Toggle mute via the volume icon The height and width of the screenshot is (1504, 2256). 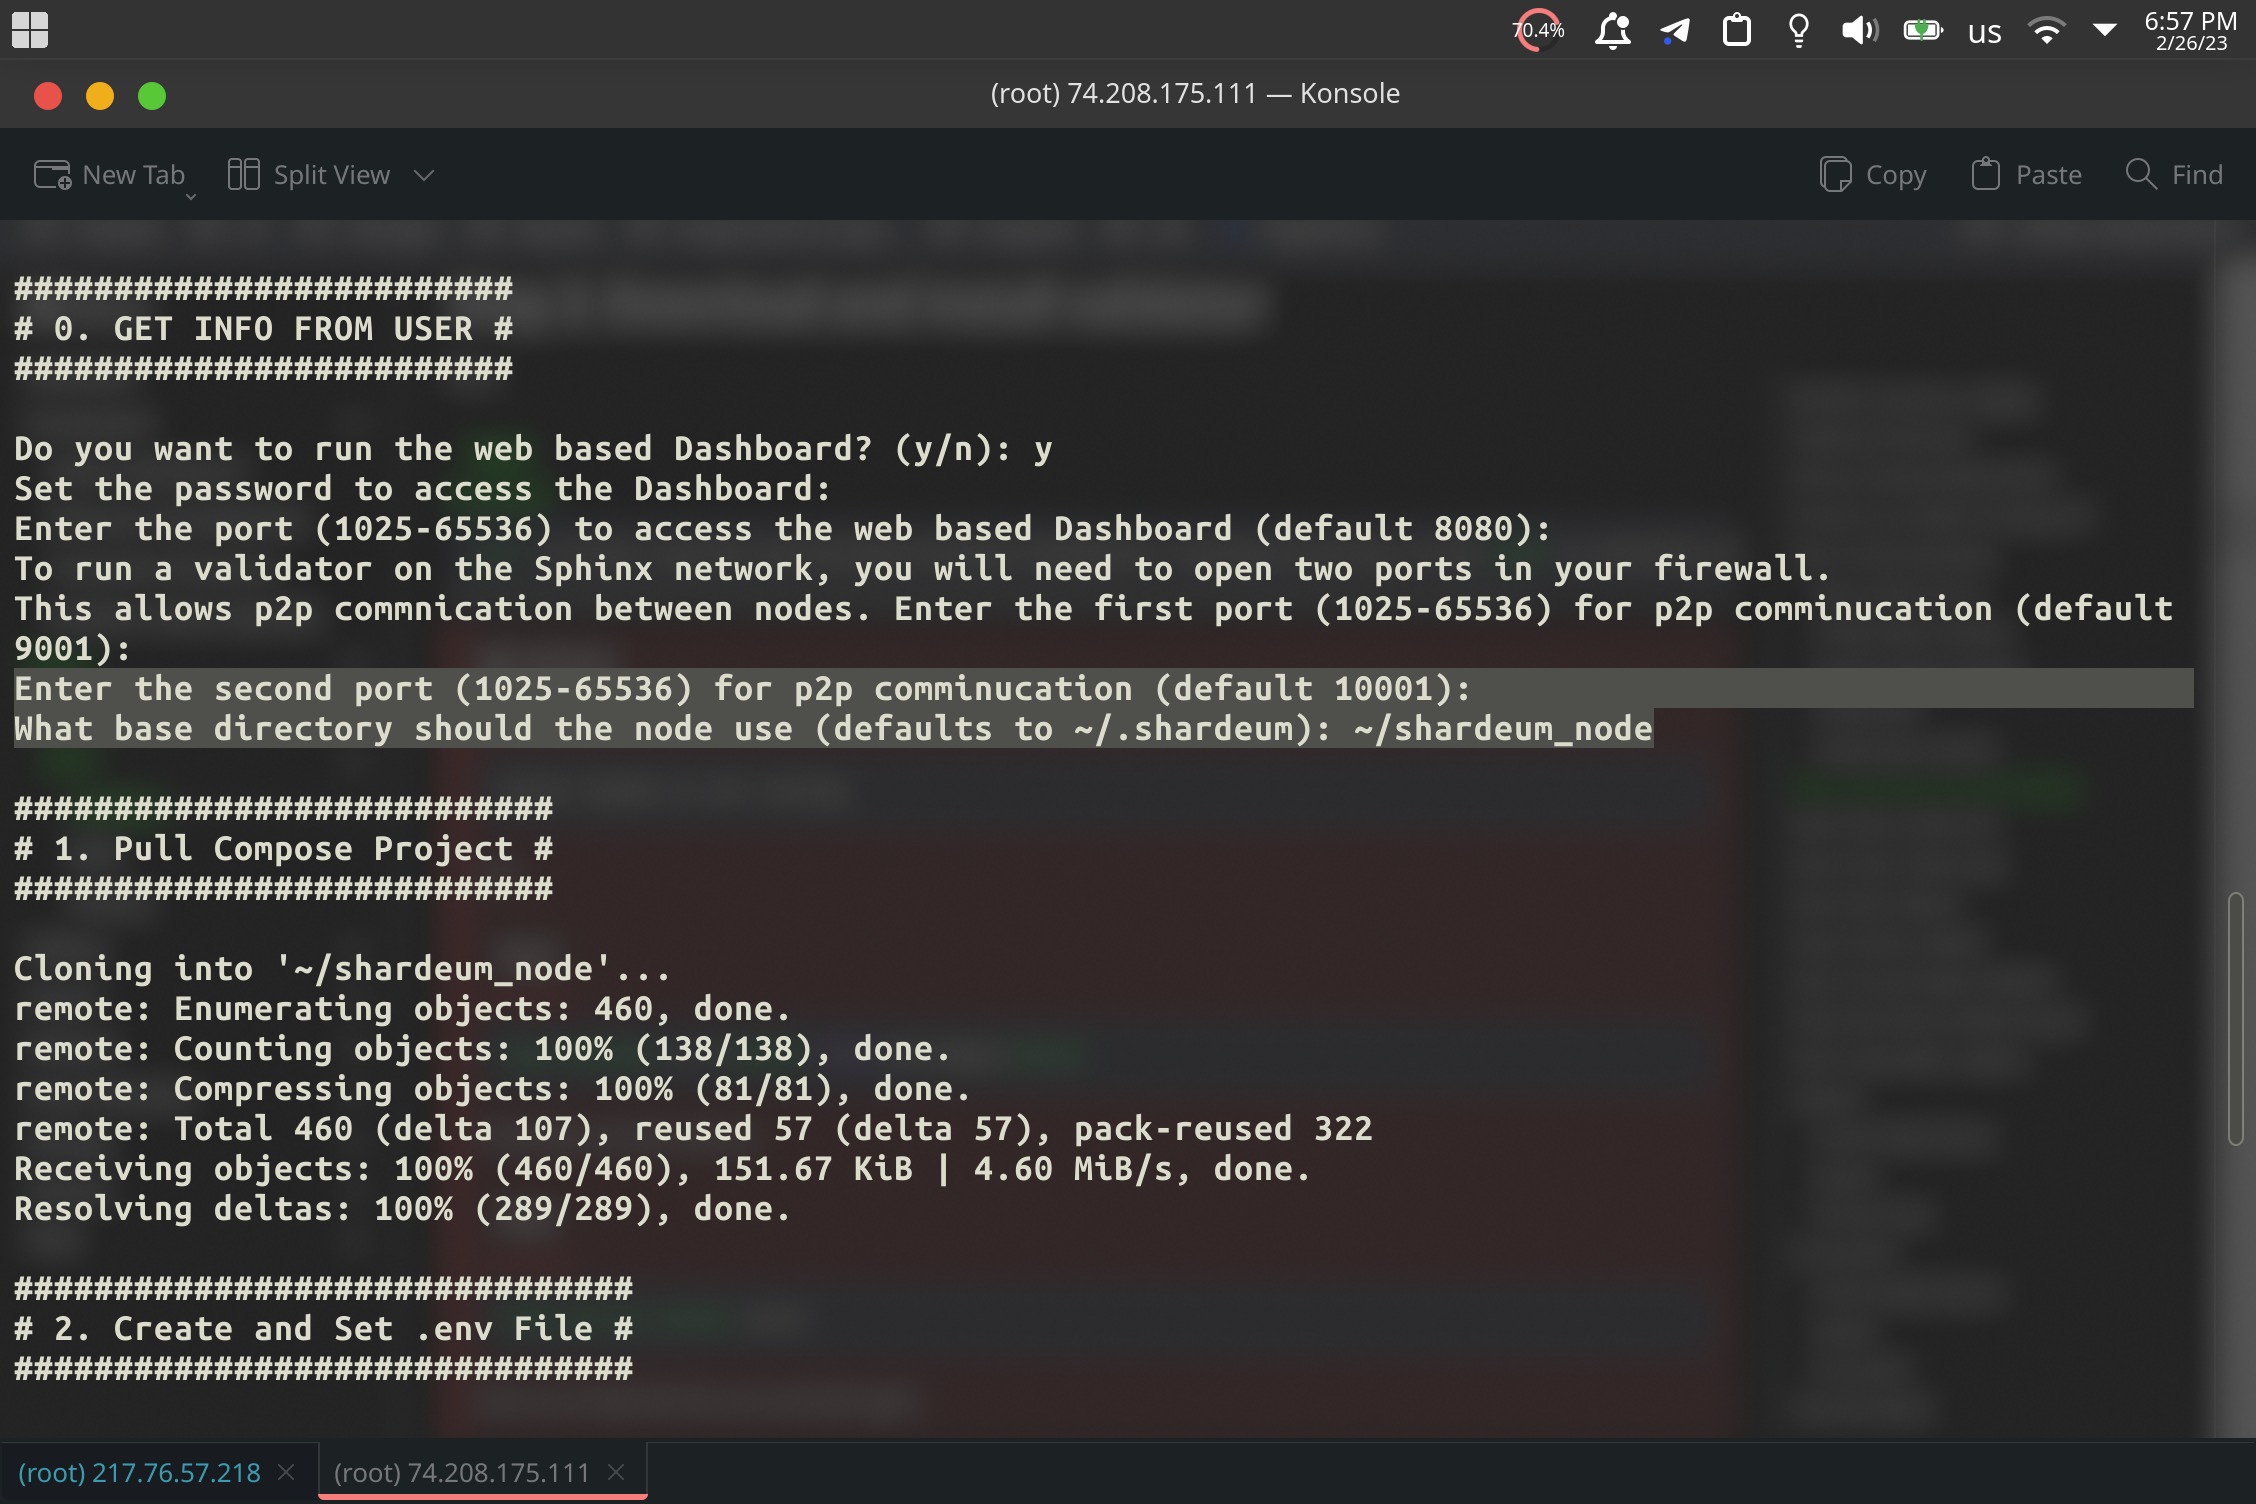tap(1860, 30)
